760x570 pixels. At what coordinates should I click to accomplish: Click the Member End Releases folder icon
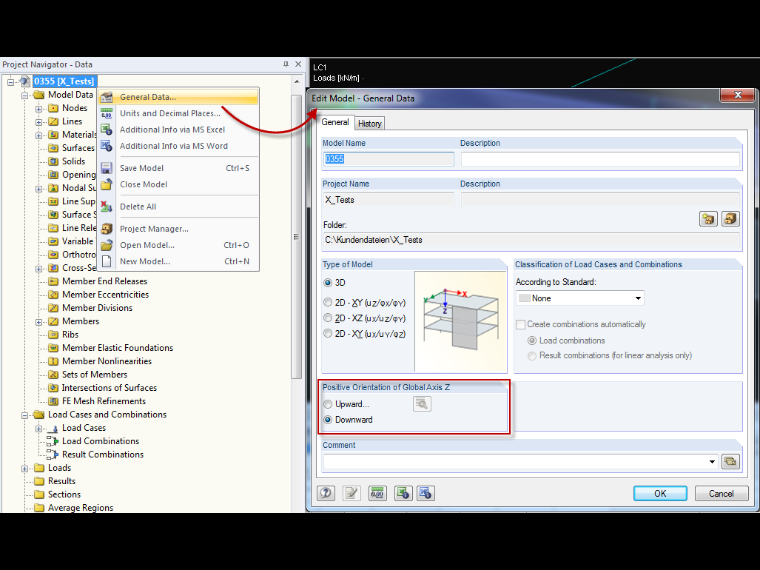(53, 281)
